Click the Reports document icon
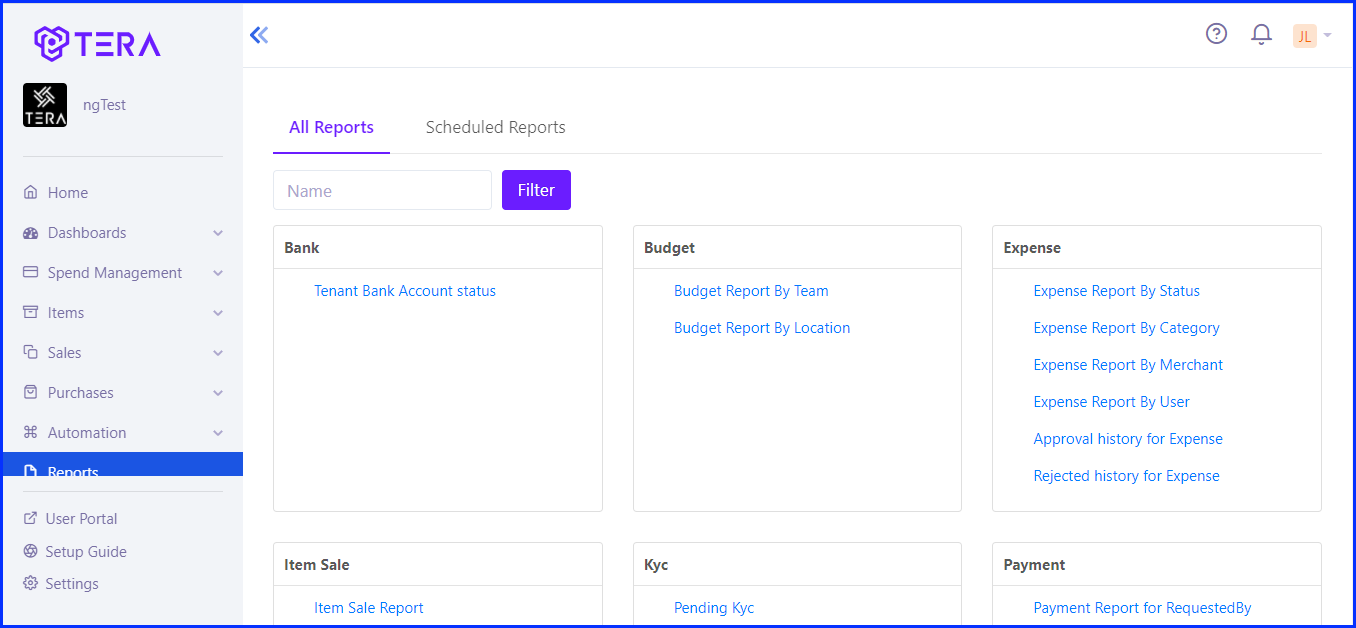This screenshot has height=628, width=1356. click(31, 471)
